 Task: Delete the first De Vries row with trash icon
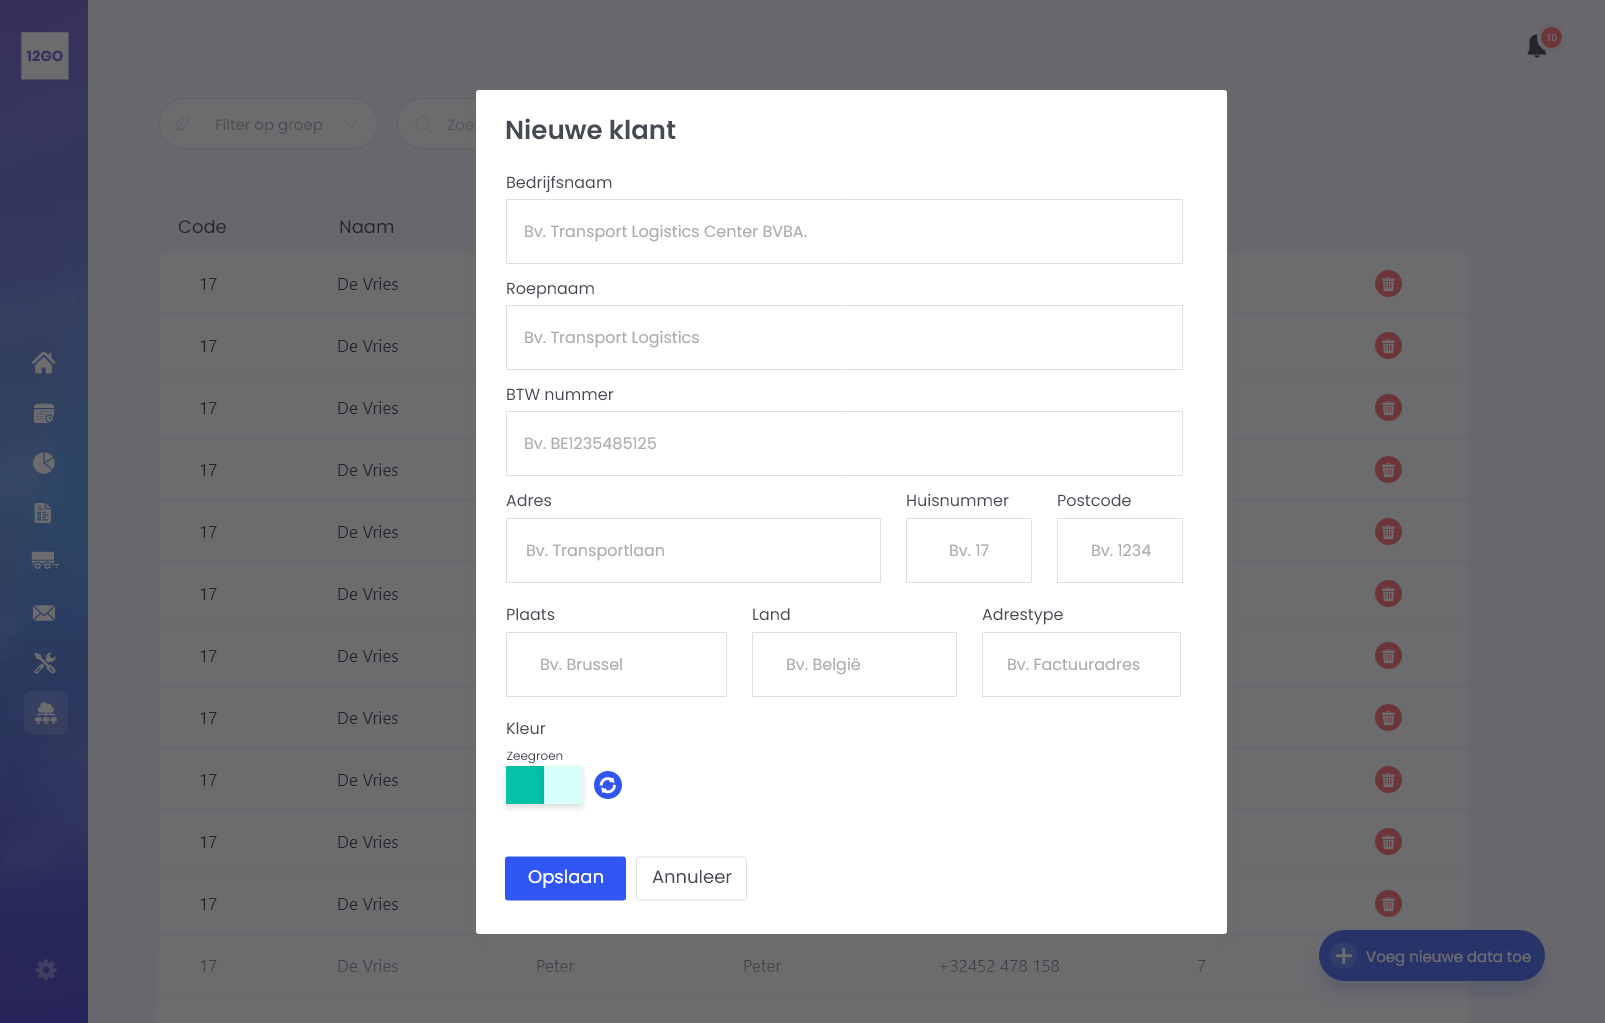coord(1388,283)
